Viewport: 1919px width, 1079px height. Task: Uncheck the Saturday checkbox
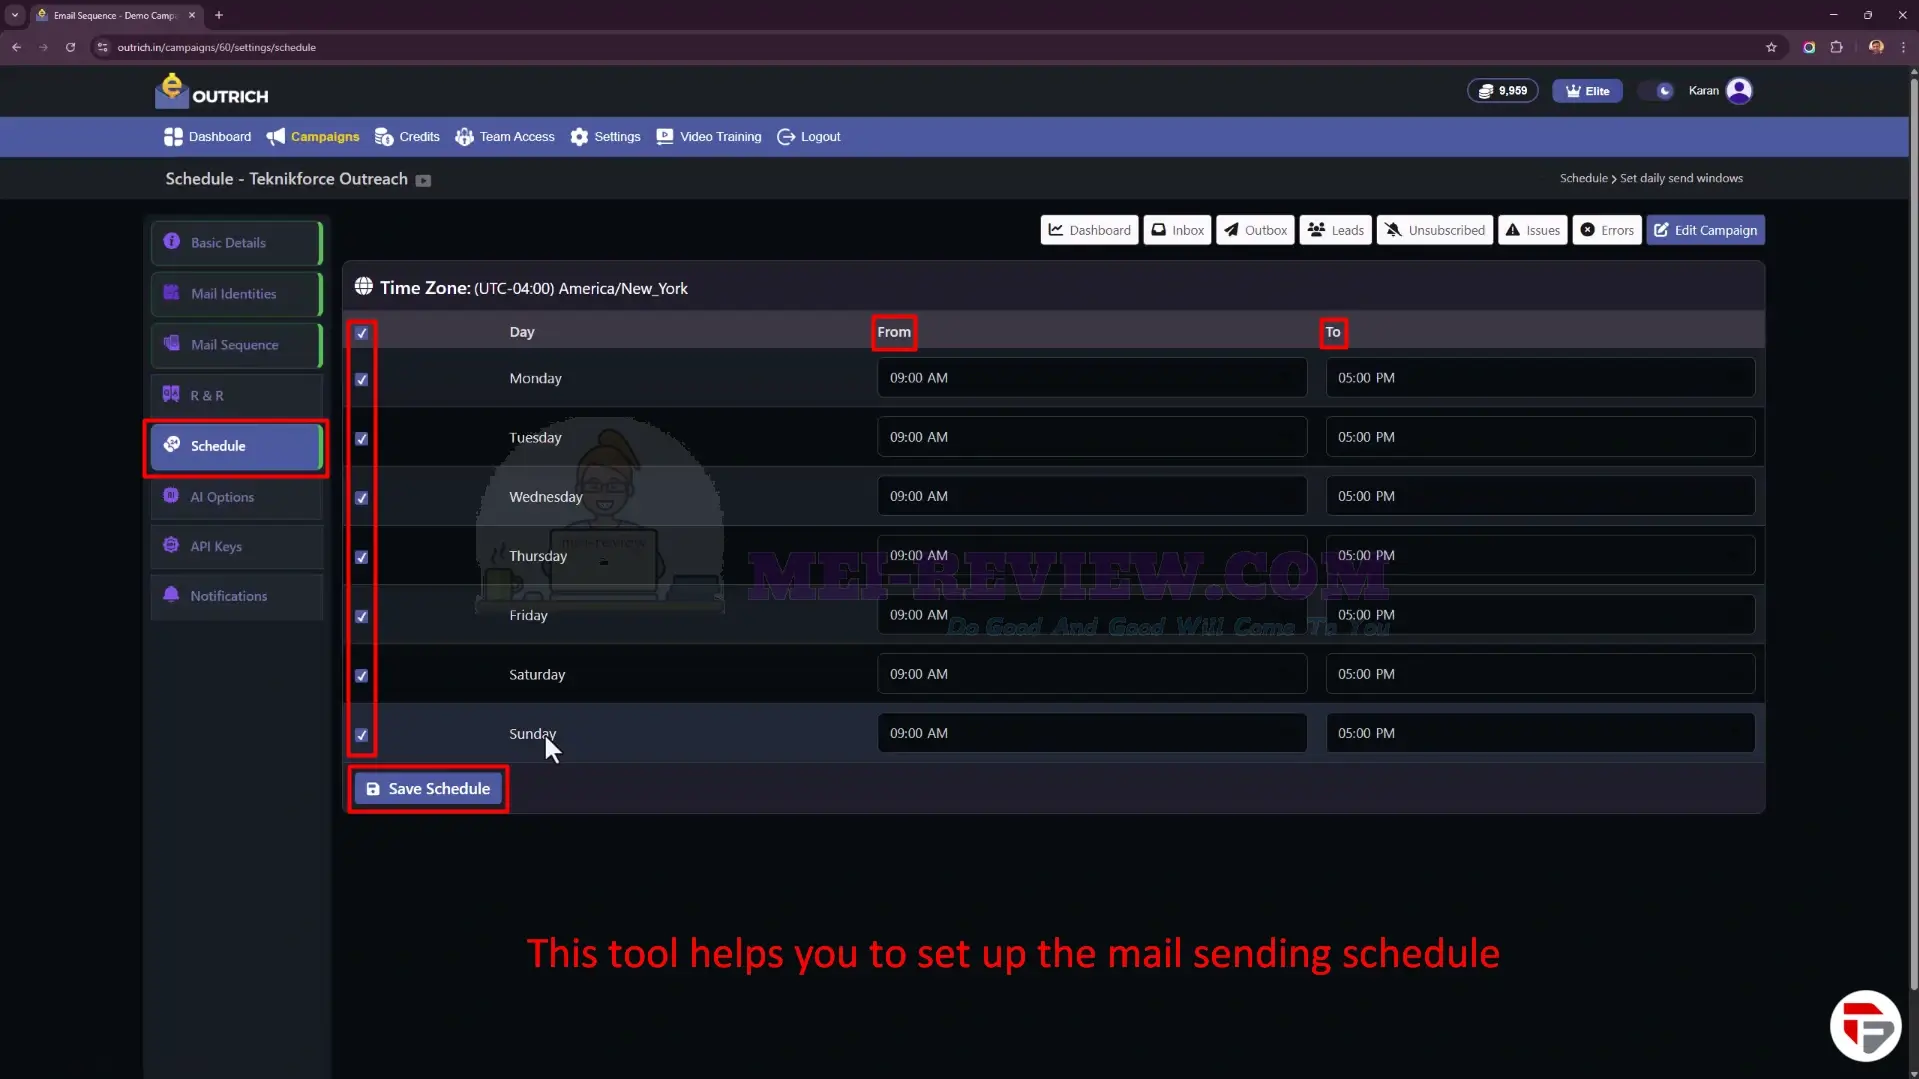362,675
